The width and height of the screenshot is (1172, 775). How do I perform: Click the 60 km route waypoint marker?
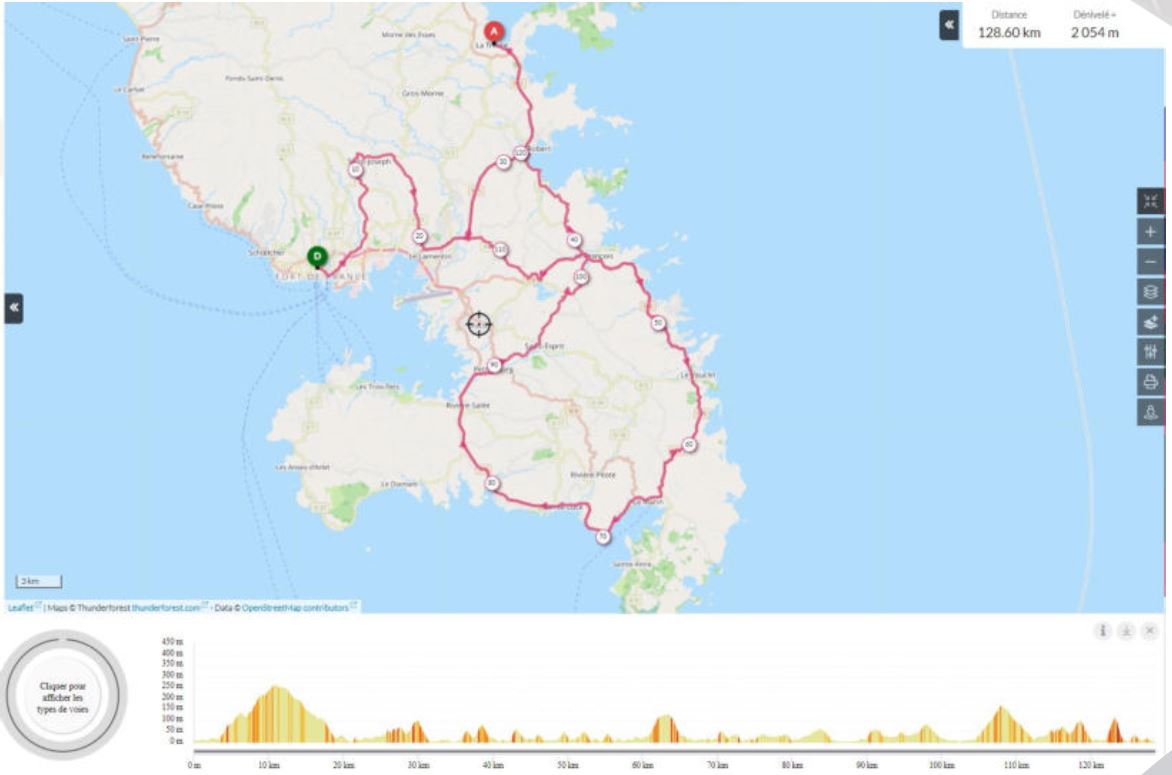689,445
